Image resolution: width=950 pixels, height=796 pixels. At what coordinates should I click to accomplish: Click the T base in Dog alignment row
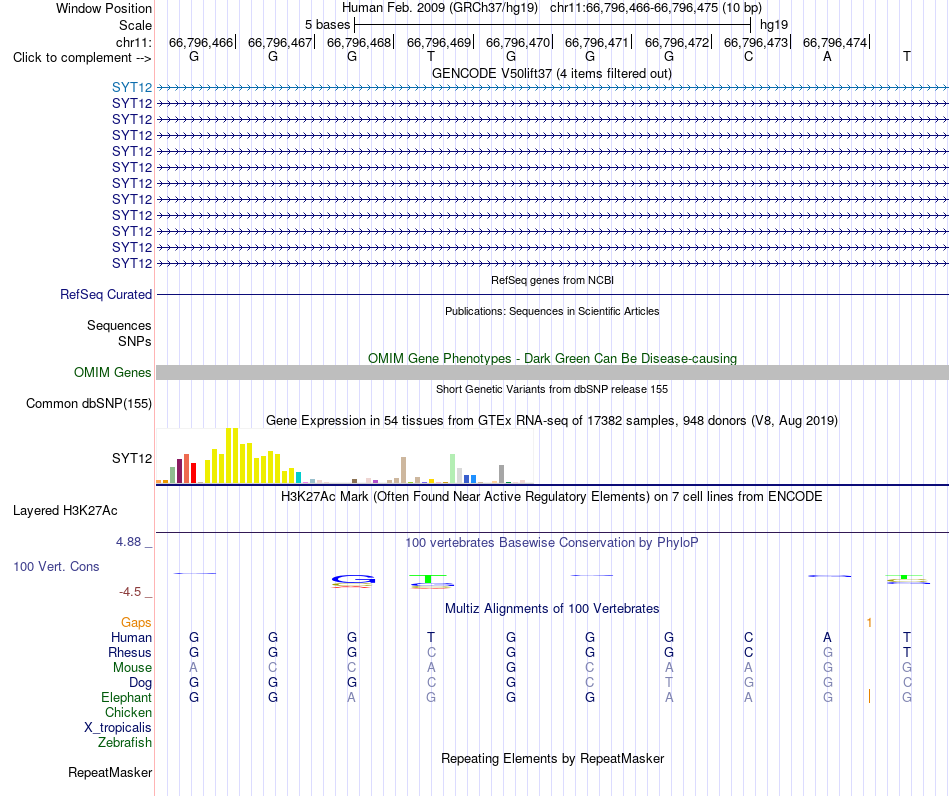(669, 683)
